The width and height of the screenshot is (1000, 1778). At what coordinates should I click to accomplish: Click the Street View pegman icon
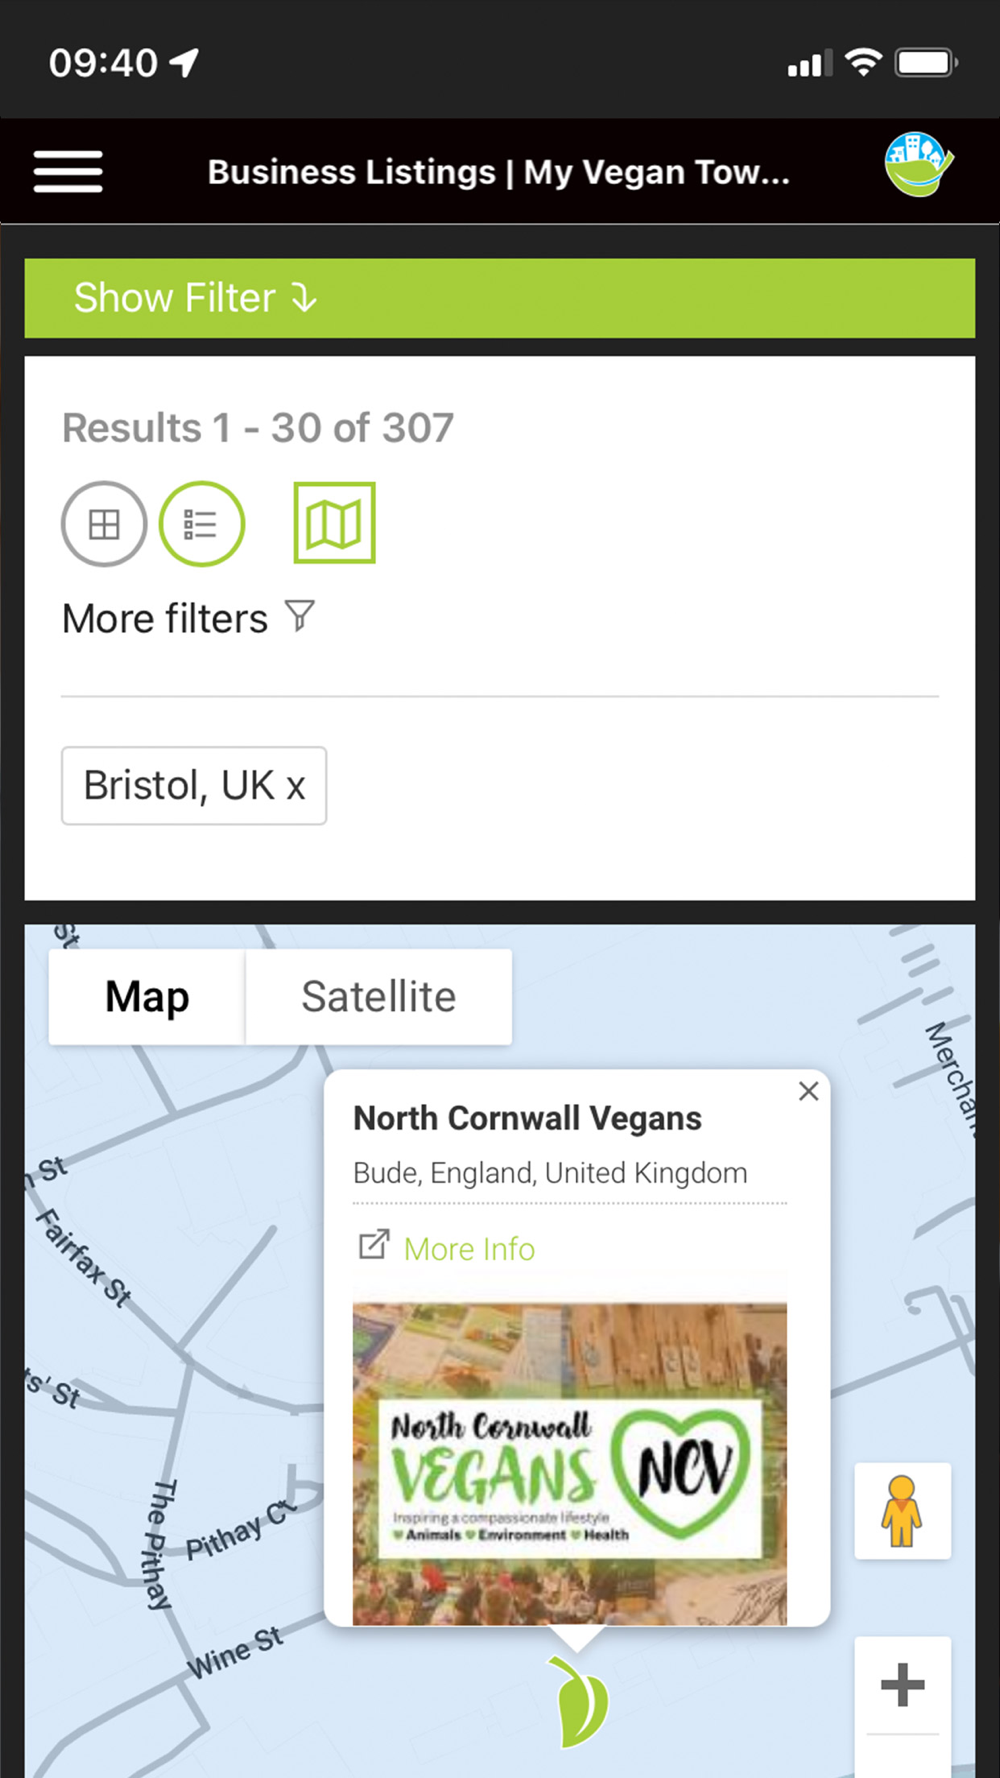point(902,1511)
